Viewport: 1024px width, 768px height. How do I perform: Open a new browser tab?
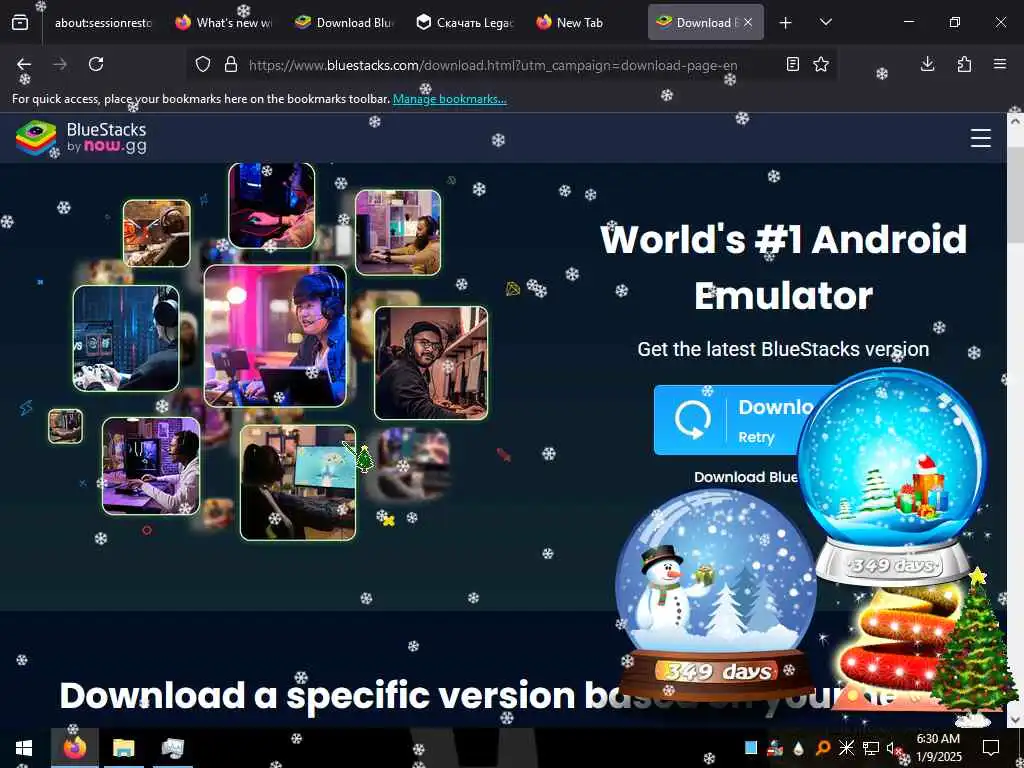[x=786, y=23]
